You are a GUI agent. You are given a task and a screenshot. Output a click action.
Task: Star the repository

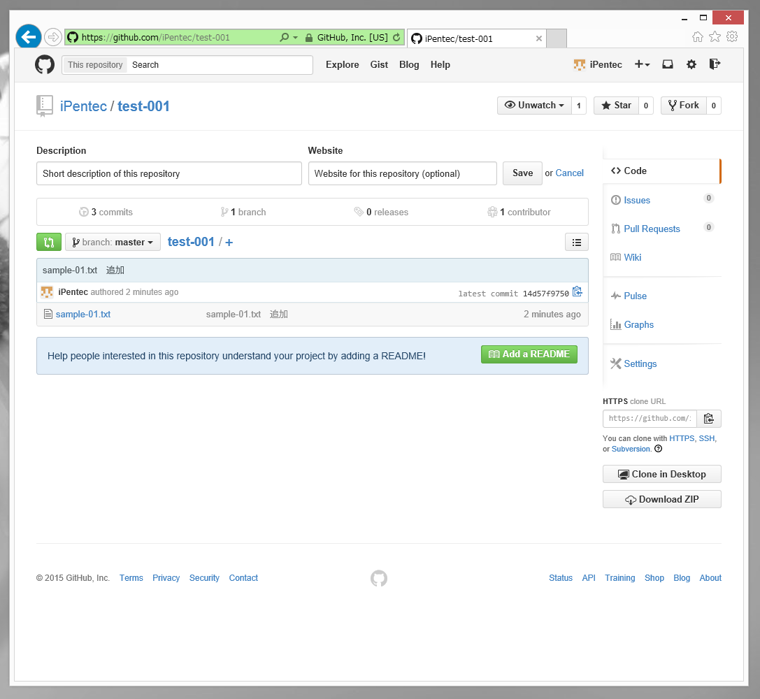tap(616, 105)
